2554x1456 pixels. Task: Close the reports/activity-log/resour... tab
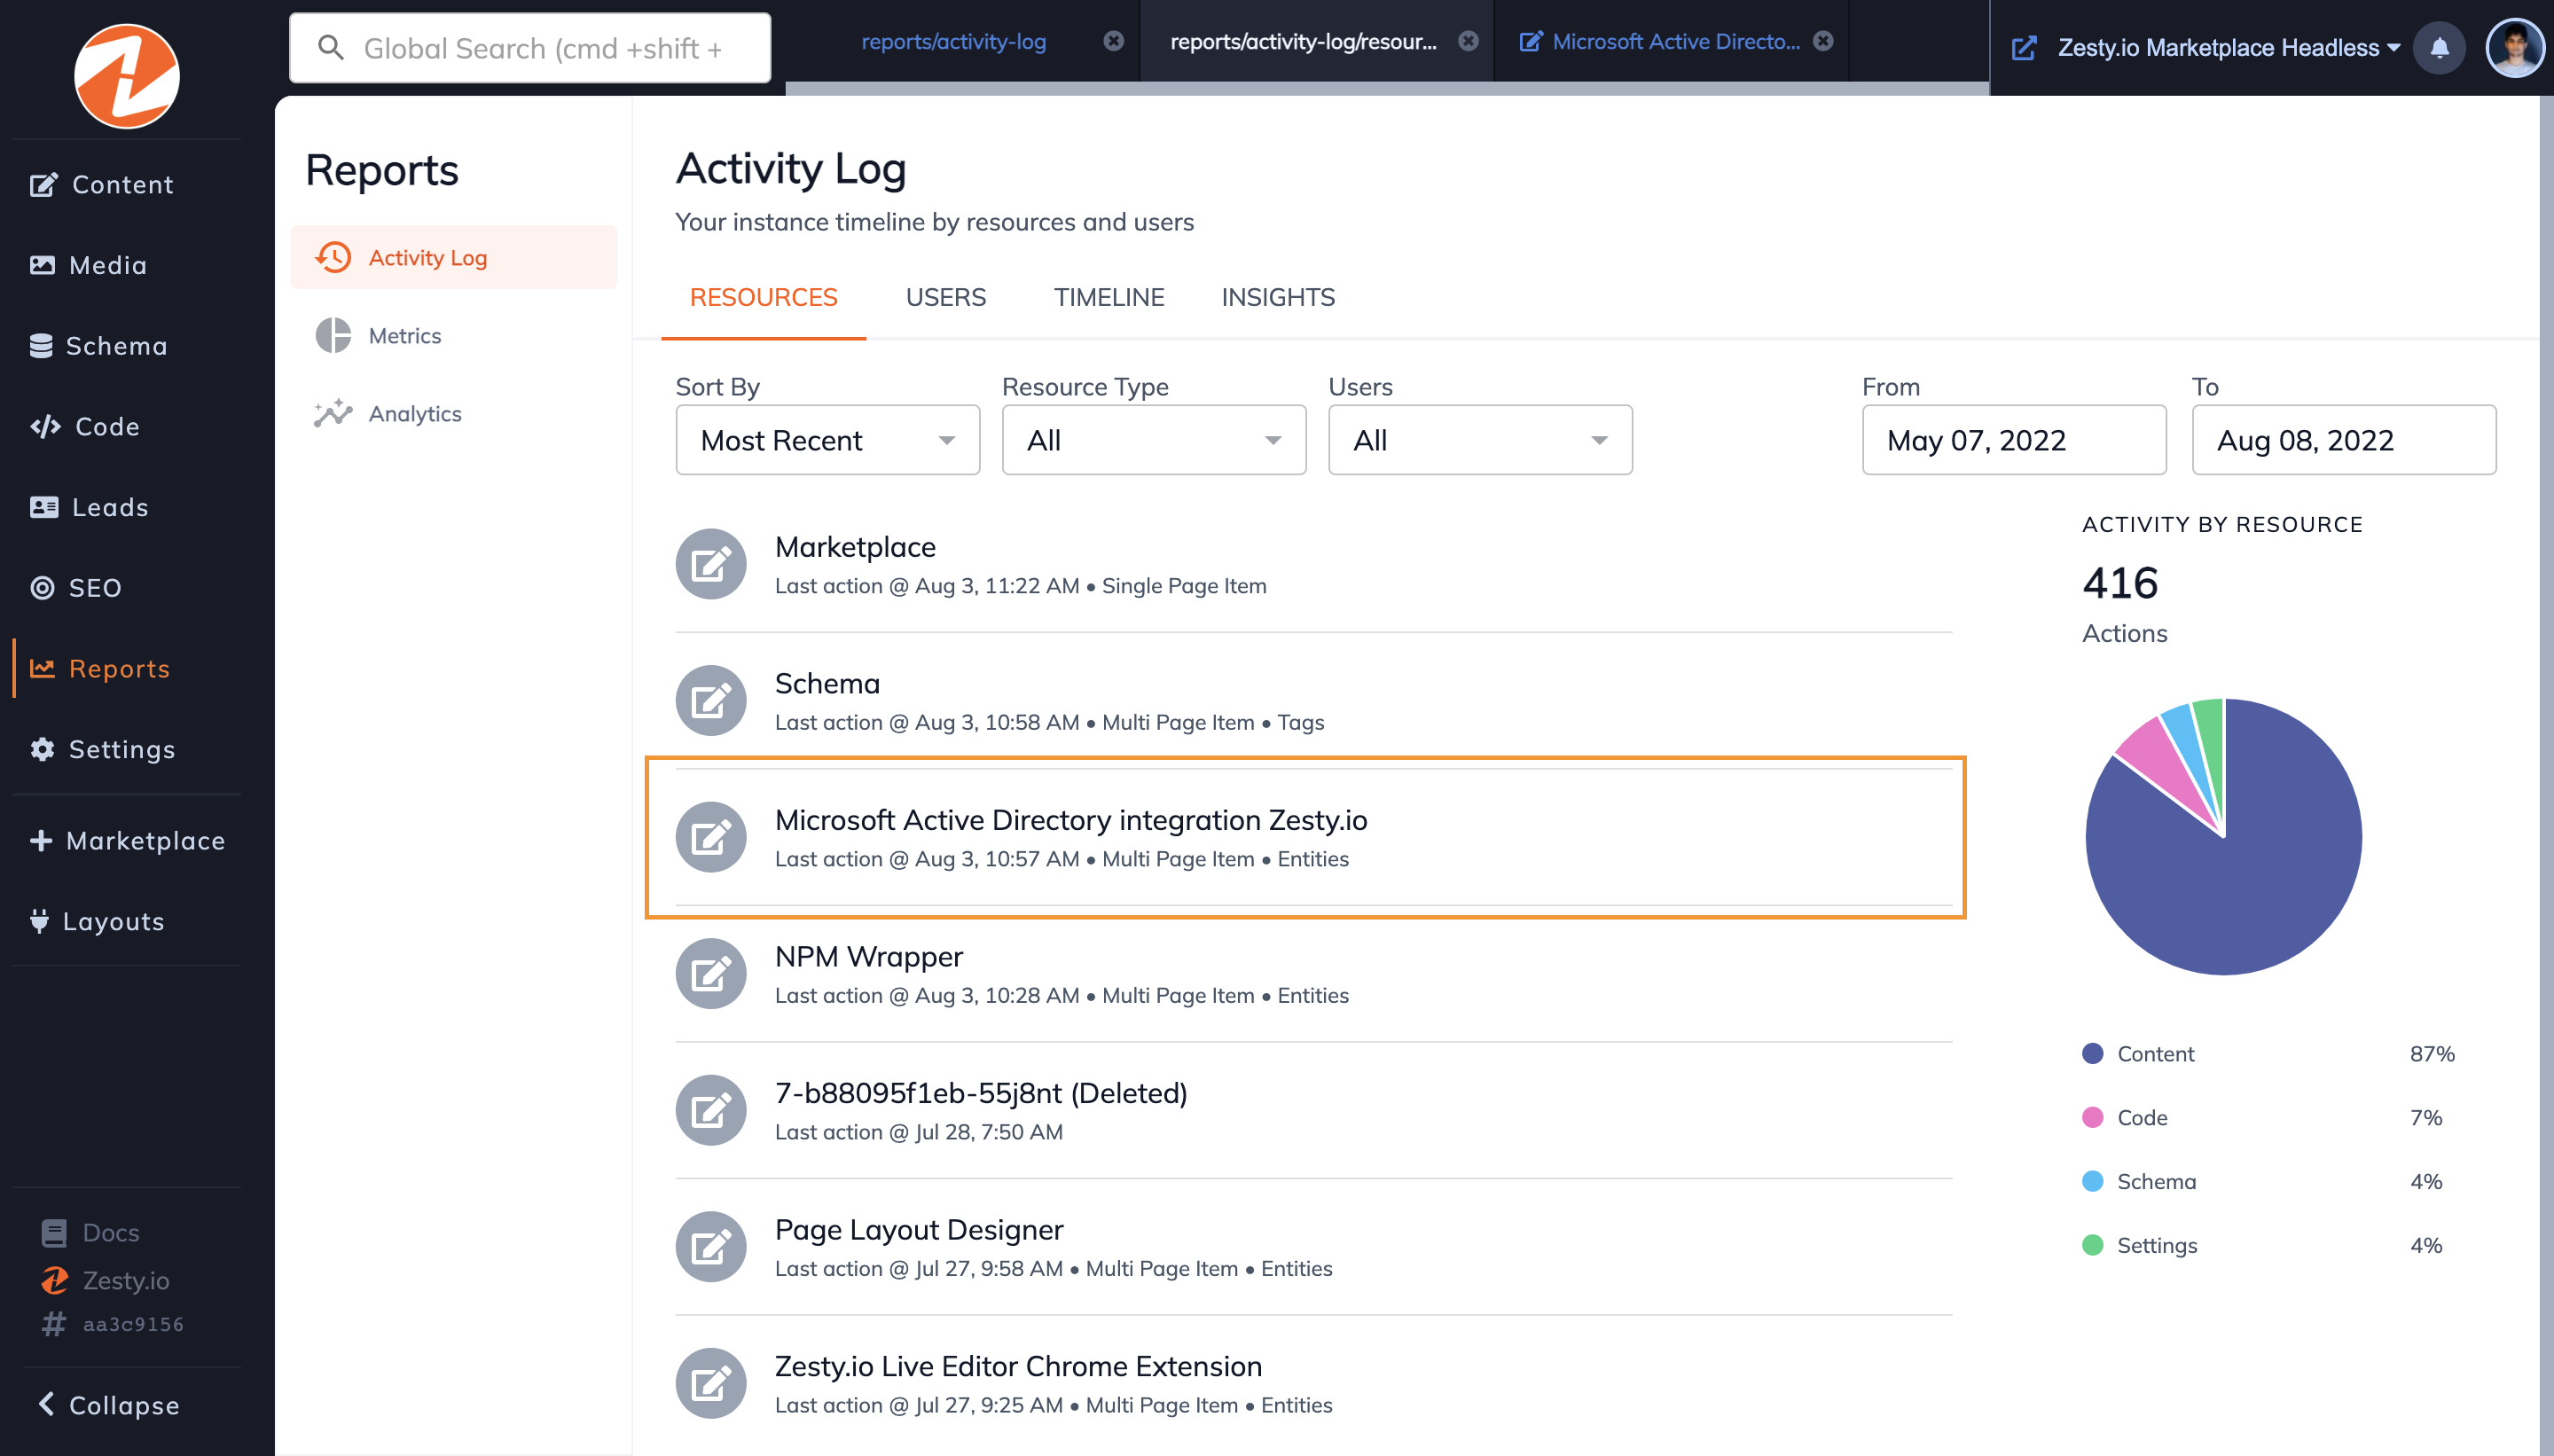click(1468, 41)
